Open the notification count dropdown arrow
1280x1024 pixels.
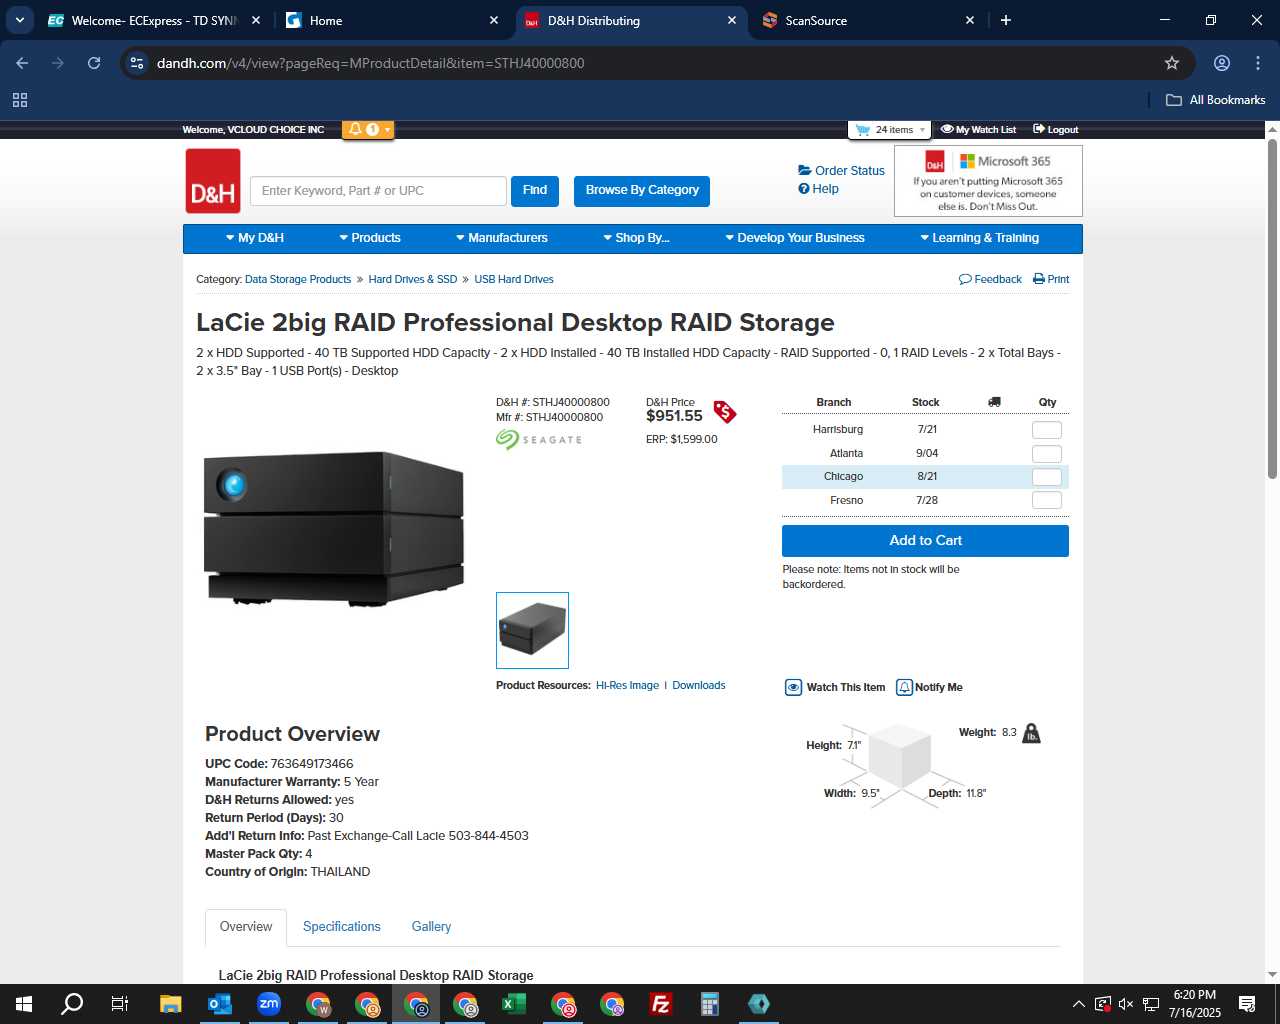coord(387,130)
